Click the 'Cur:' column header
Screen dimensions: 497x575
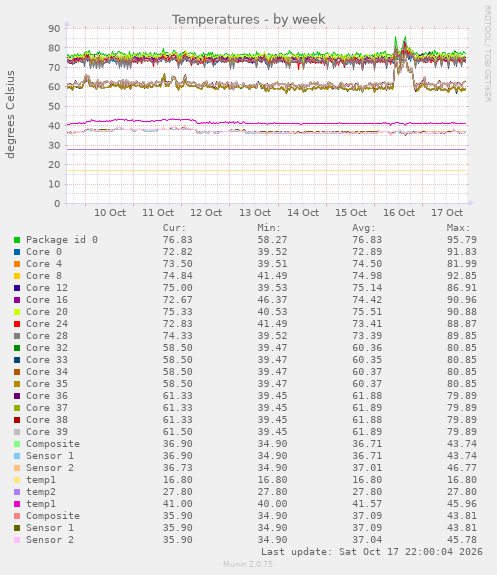point(175,228)
